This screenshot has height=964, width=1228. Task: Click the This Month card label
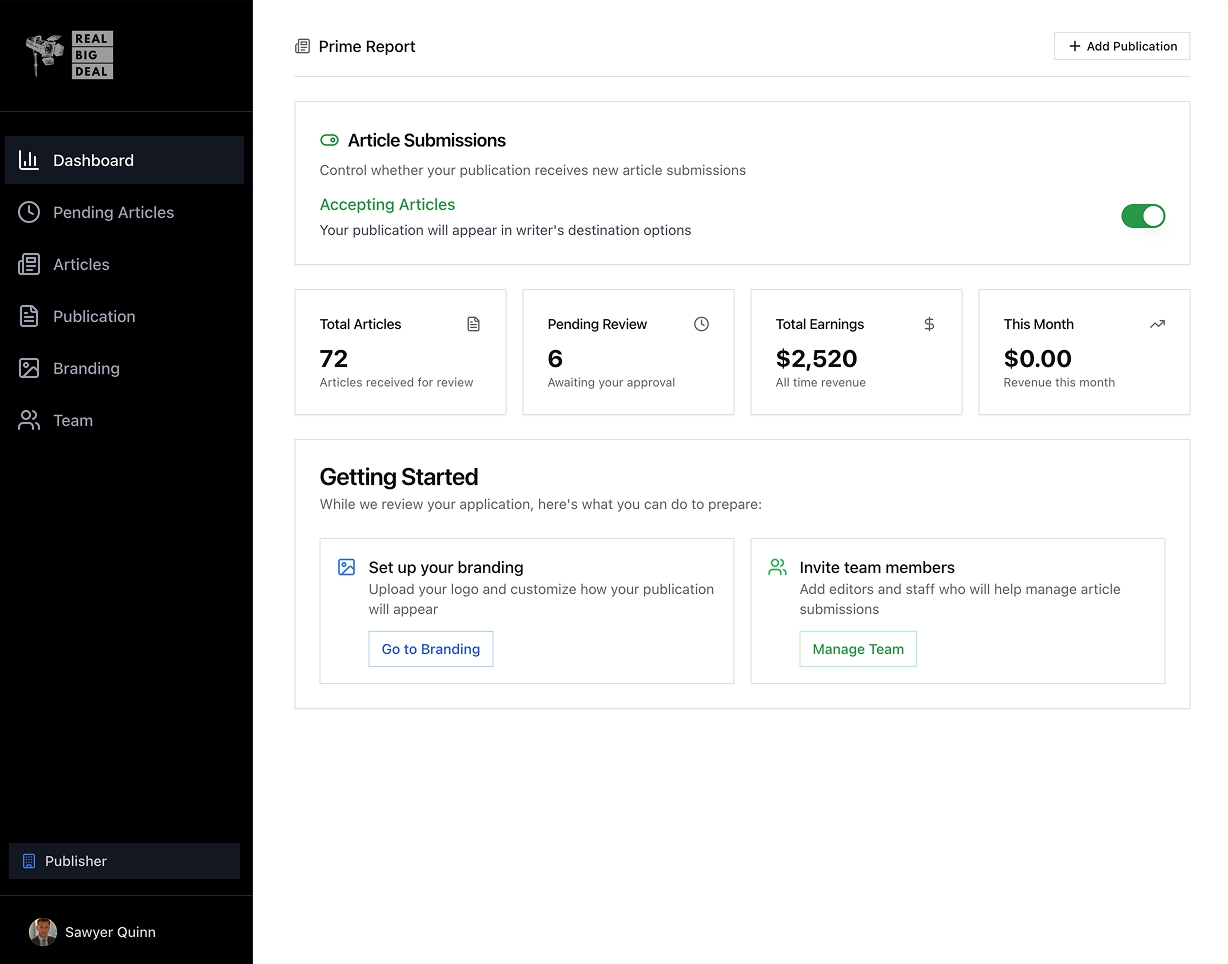[x=1039, y=324]
